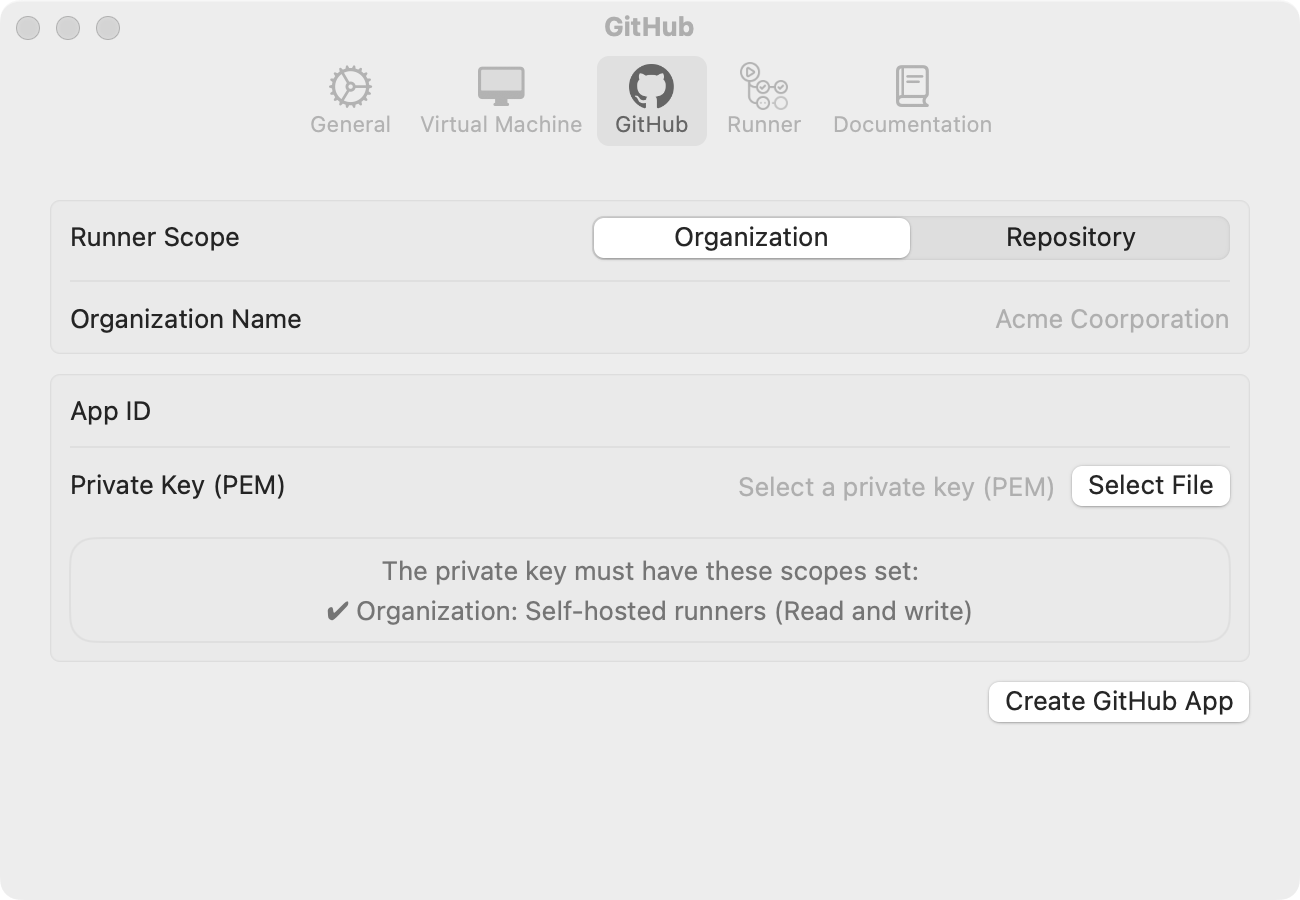Click the Runner tab label

point(763,125)
